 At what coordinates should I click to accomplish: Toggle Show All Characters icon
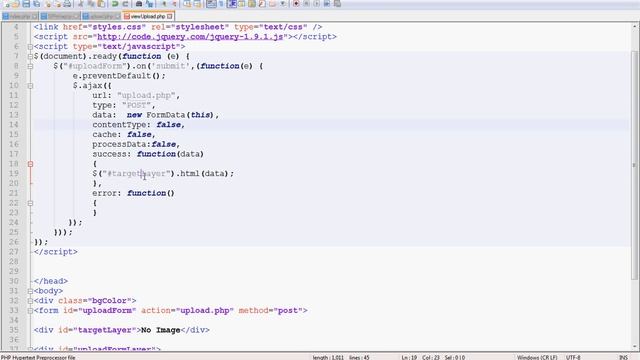click(x=221, y=4)
